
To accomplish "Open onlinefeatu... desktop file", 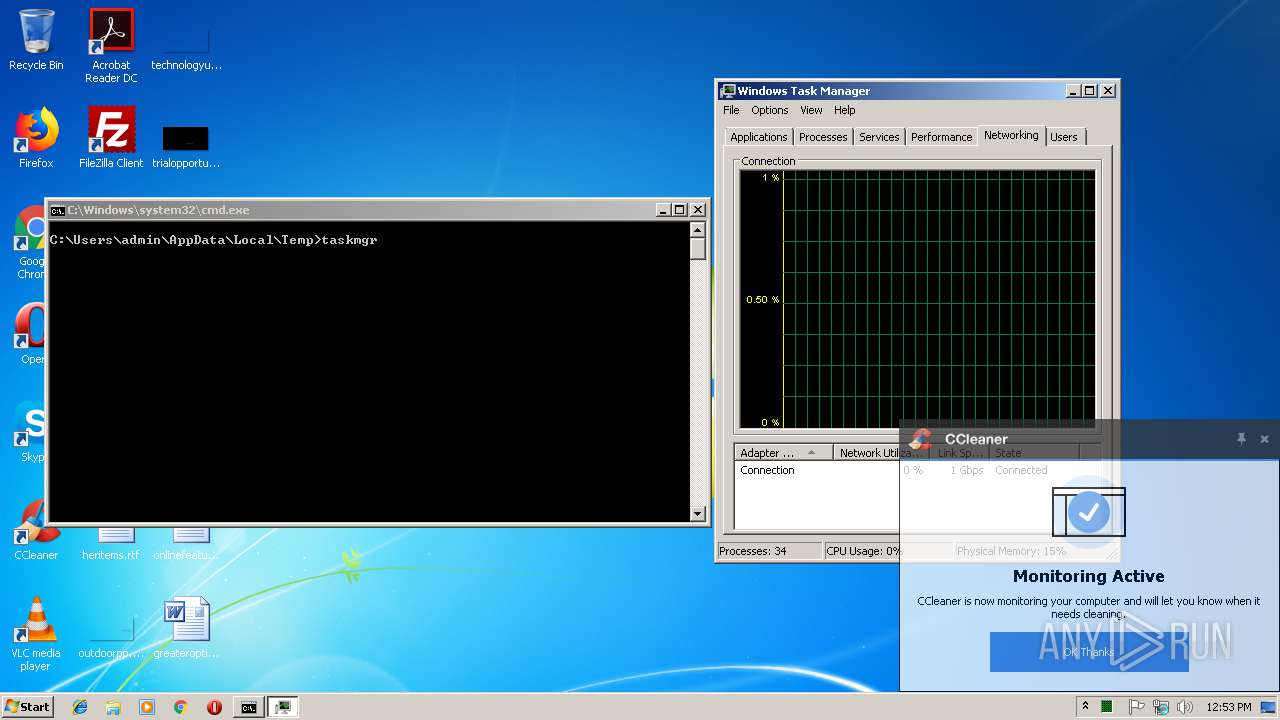I will coord(186,542).
